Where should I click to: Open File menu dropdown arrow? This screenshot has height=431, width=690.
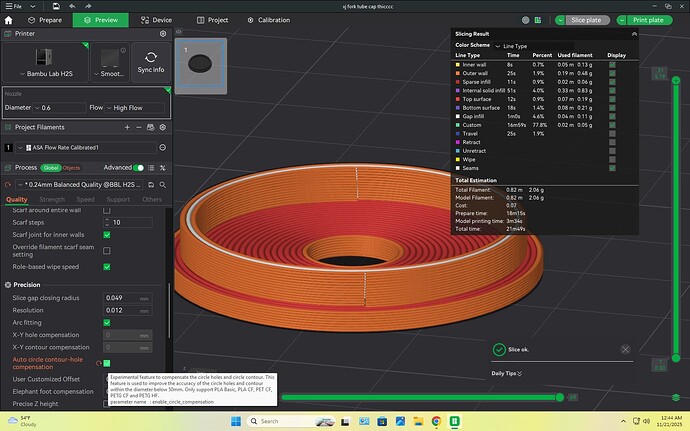click(x=32, y=6)
